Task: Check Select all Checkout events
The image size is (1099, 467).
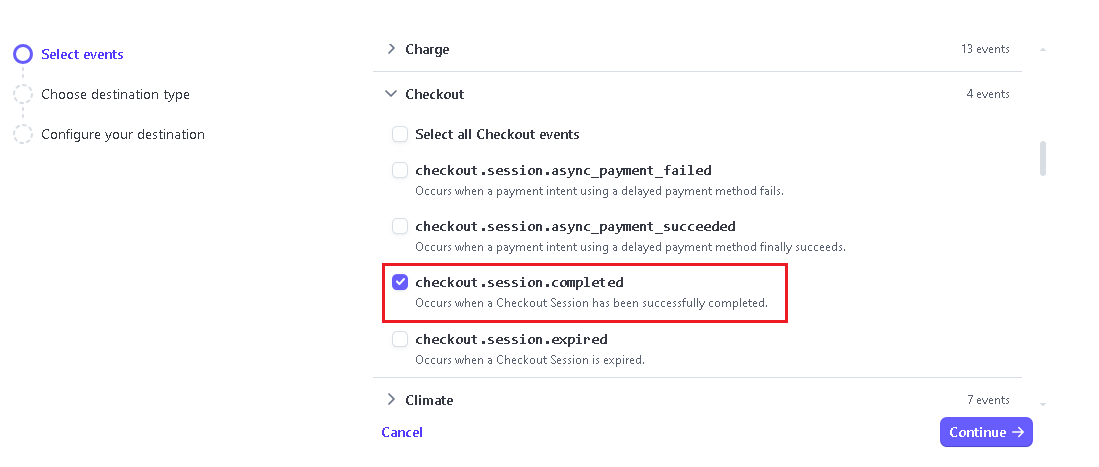Action: 400,134
